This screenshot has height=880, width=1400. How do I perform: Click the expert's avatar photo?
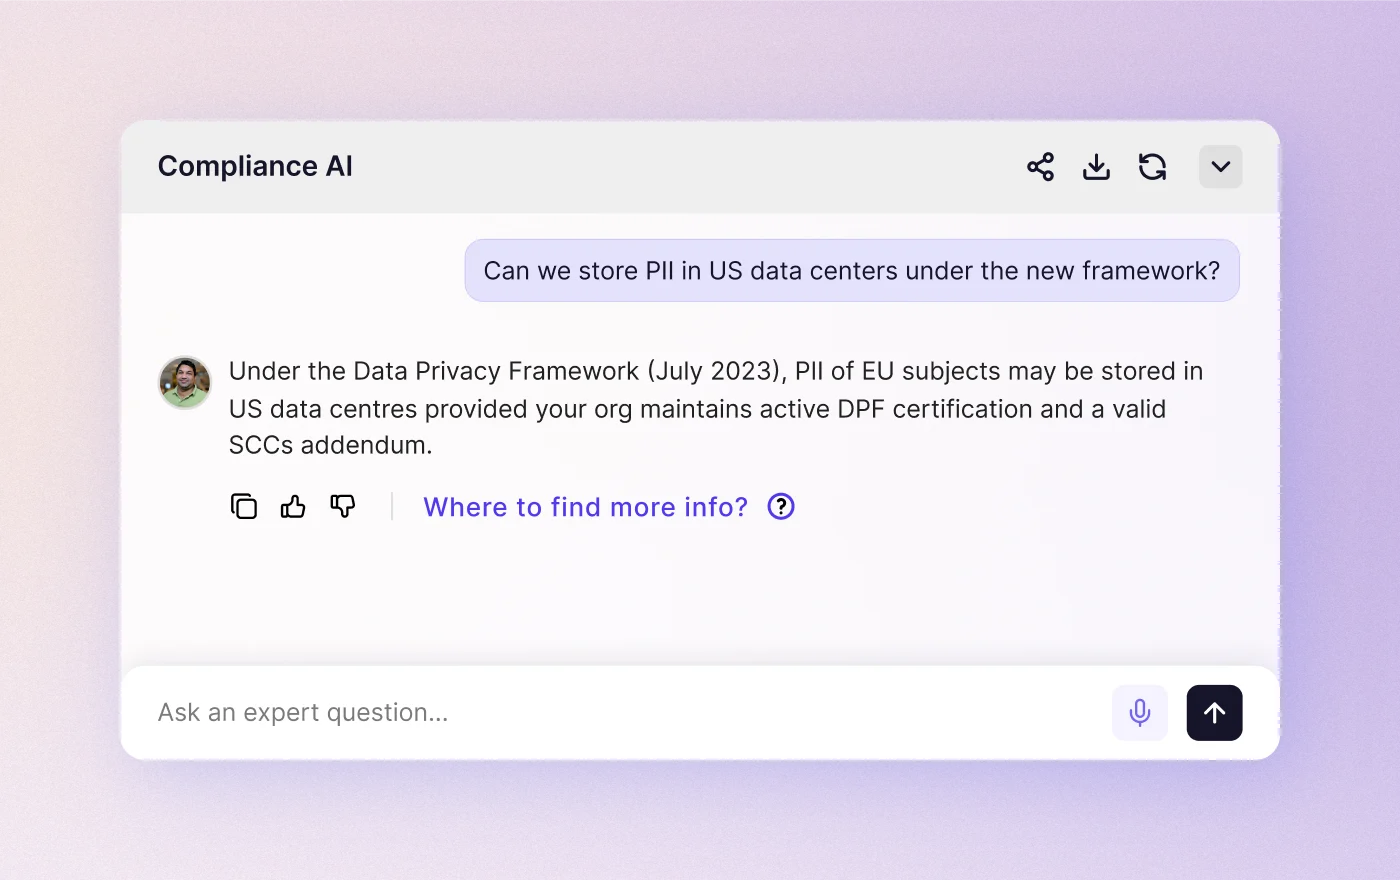[185, 383]
